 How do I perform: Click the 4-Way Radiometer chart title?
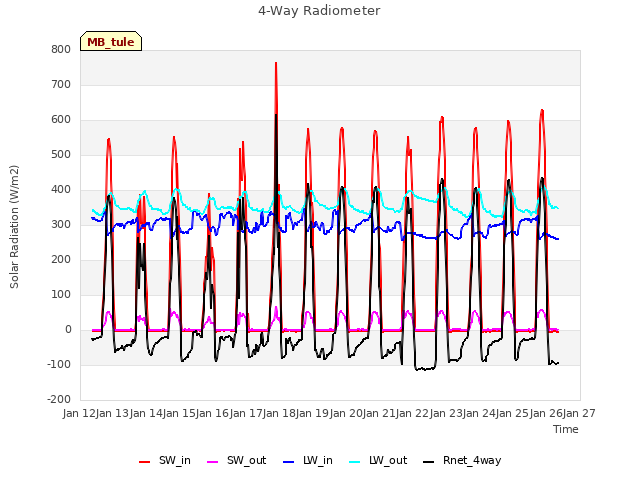(x=319, y=11)
